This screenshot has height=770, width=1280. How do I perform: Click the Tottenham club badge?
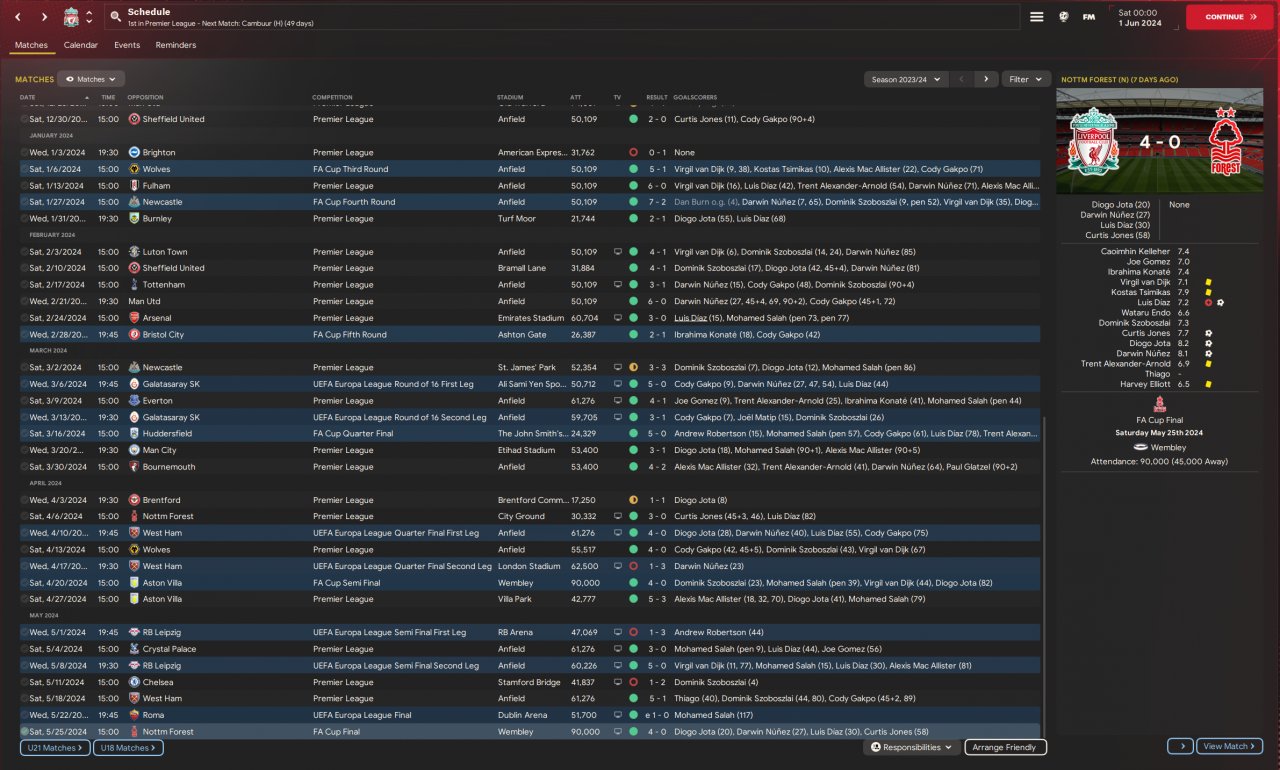coord(134,285)
